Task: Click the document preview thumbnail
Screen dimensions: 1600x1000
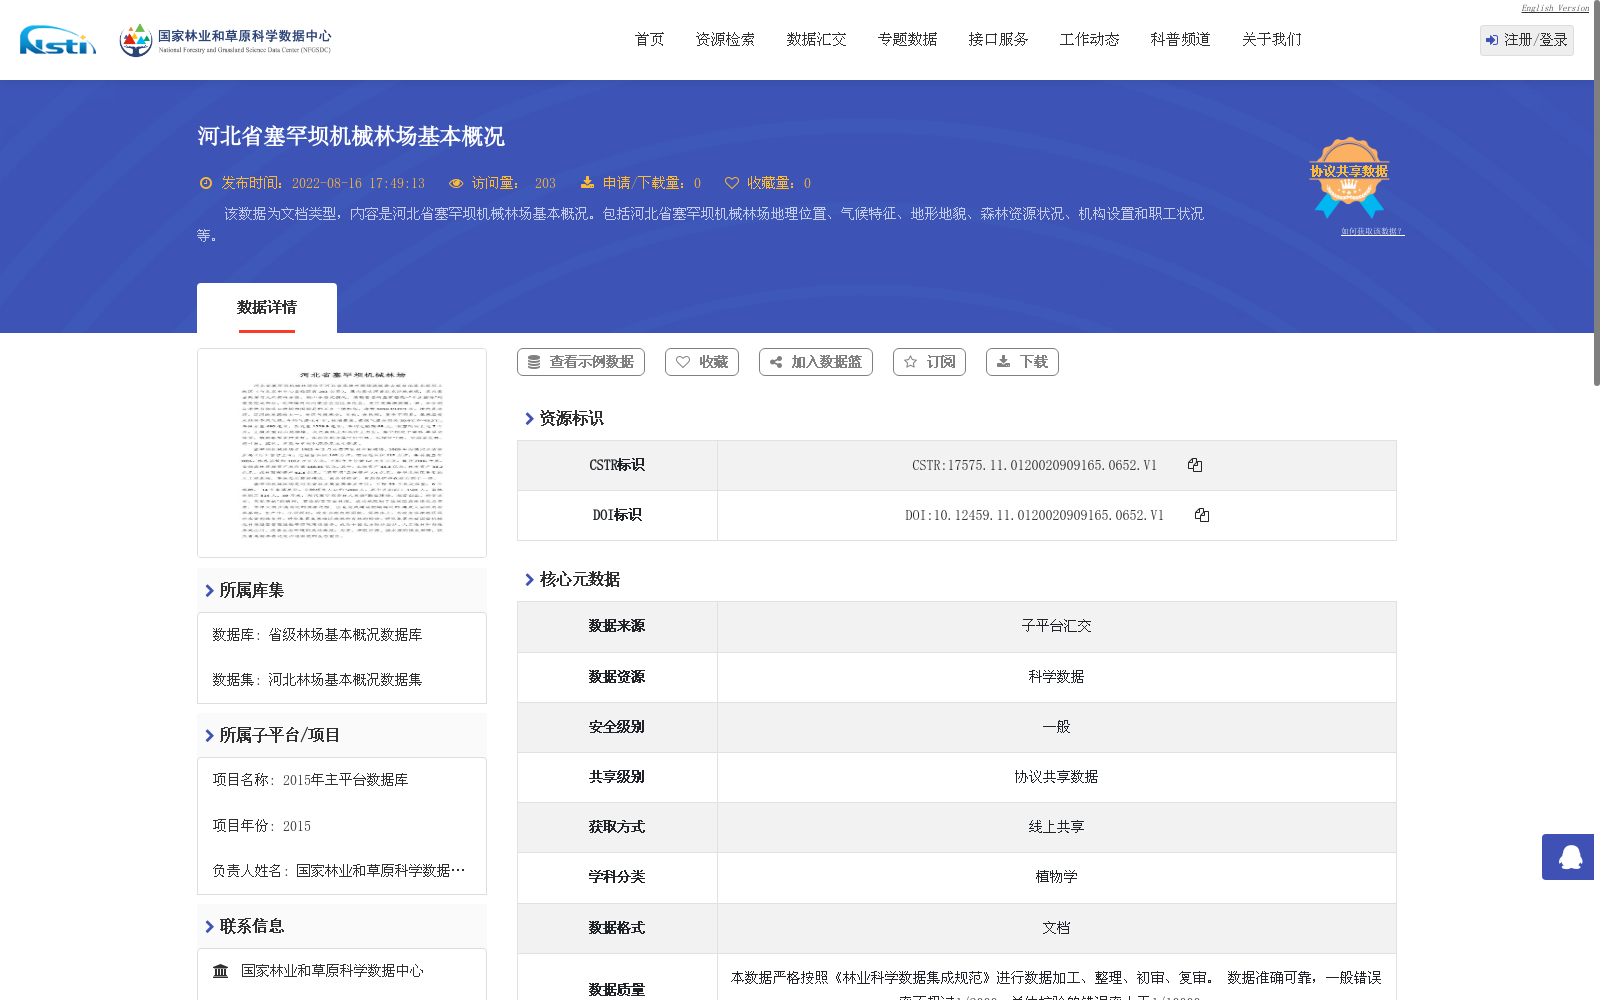Action: click(x=341, y=452)
